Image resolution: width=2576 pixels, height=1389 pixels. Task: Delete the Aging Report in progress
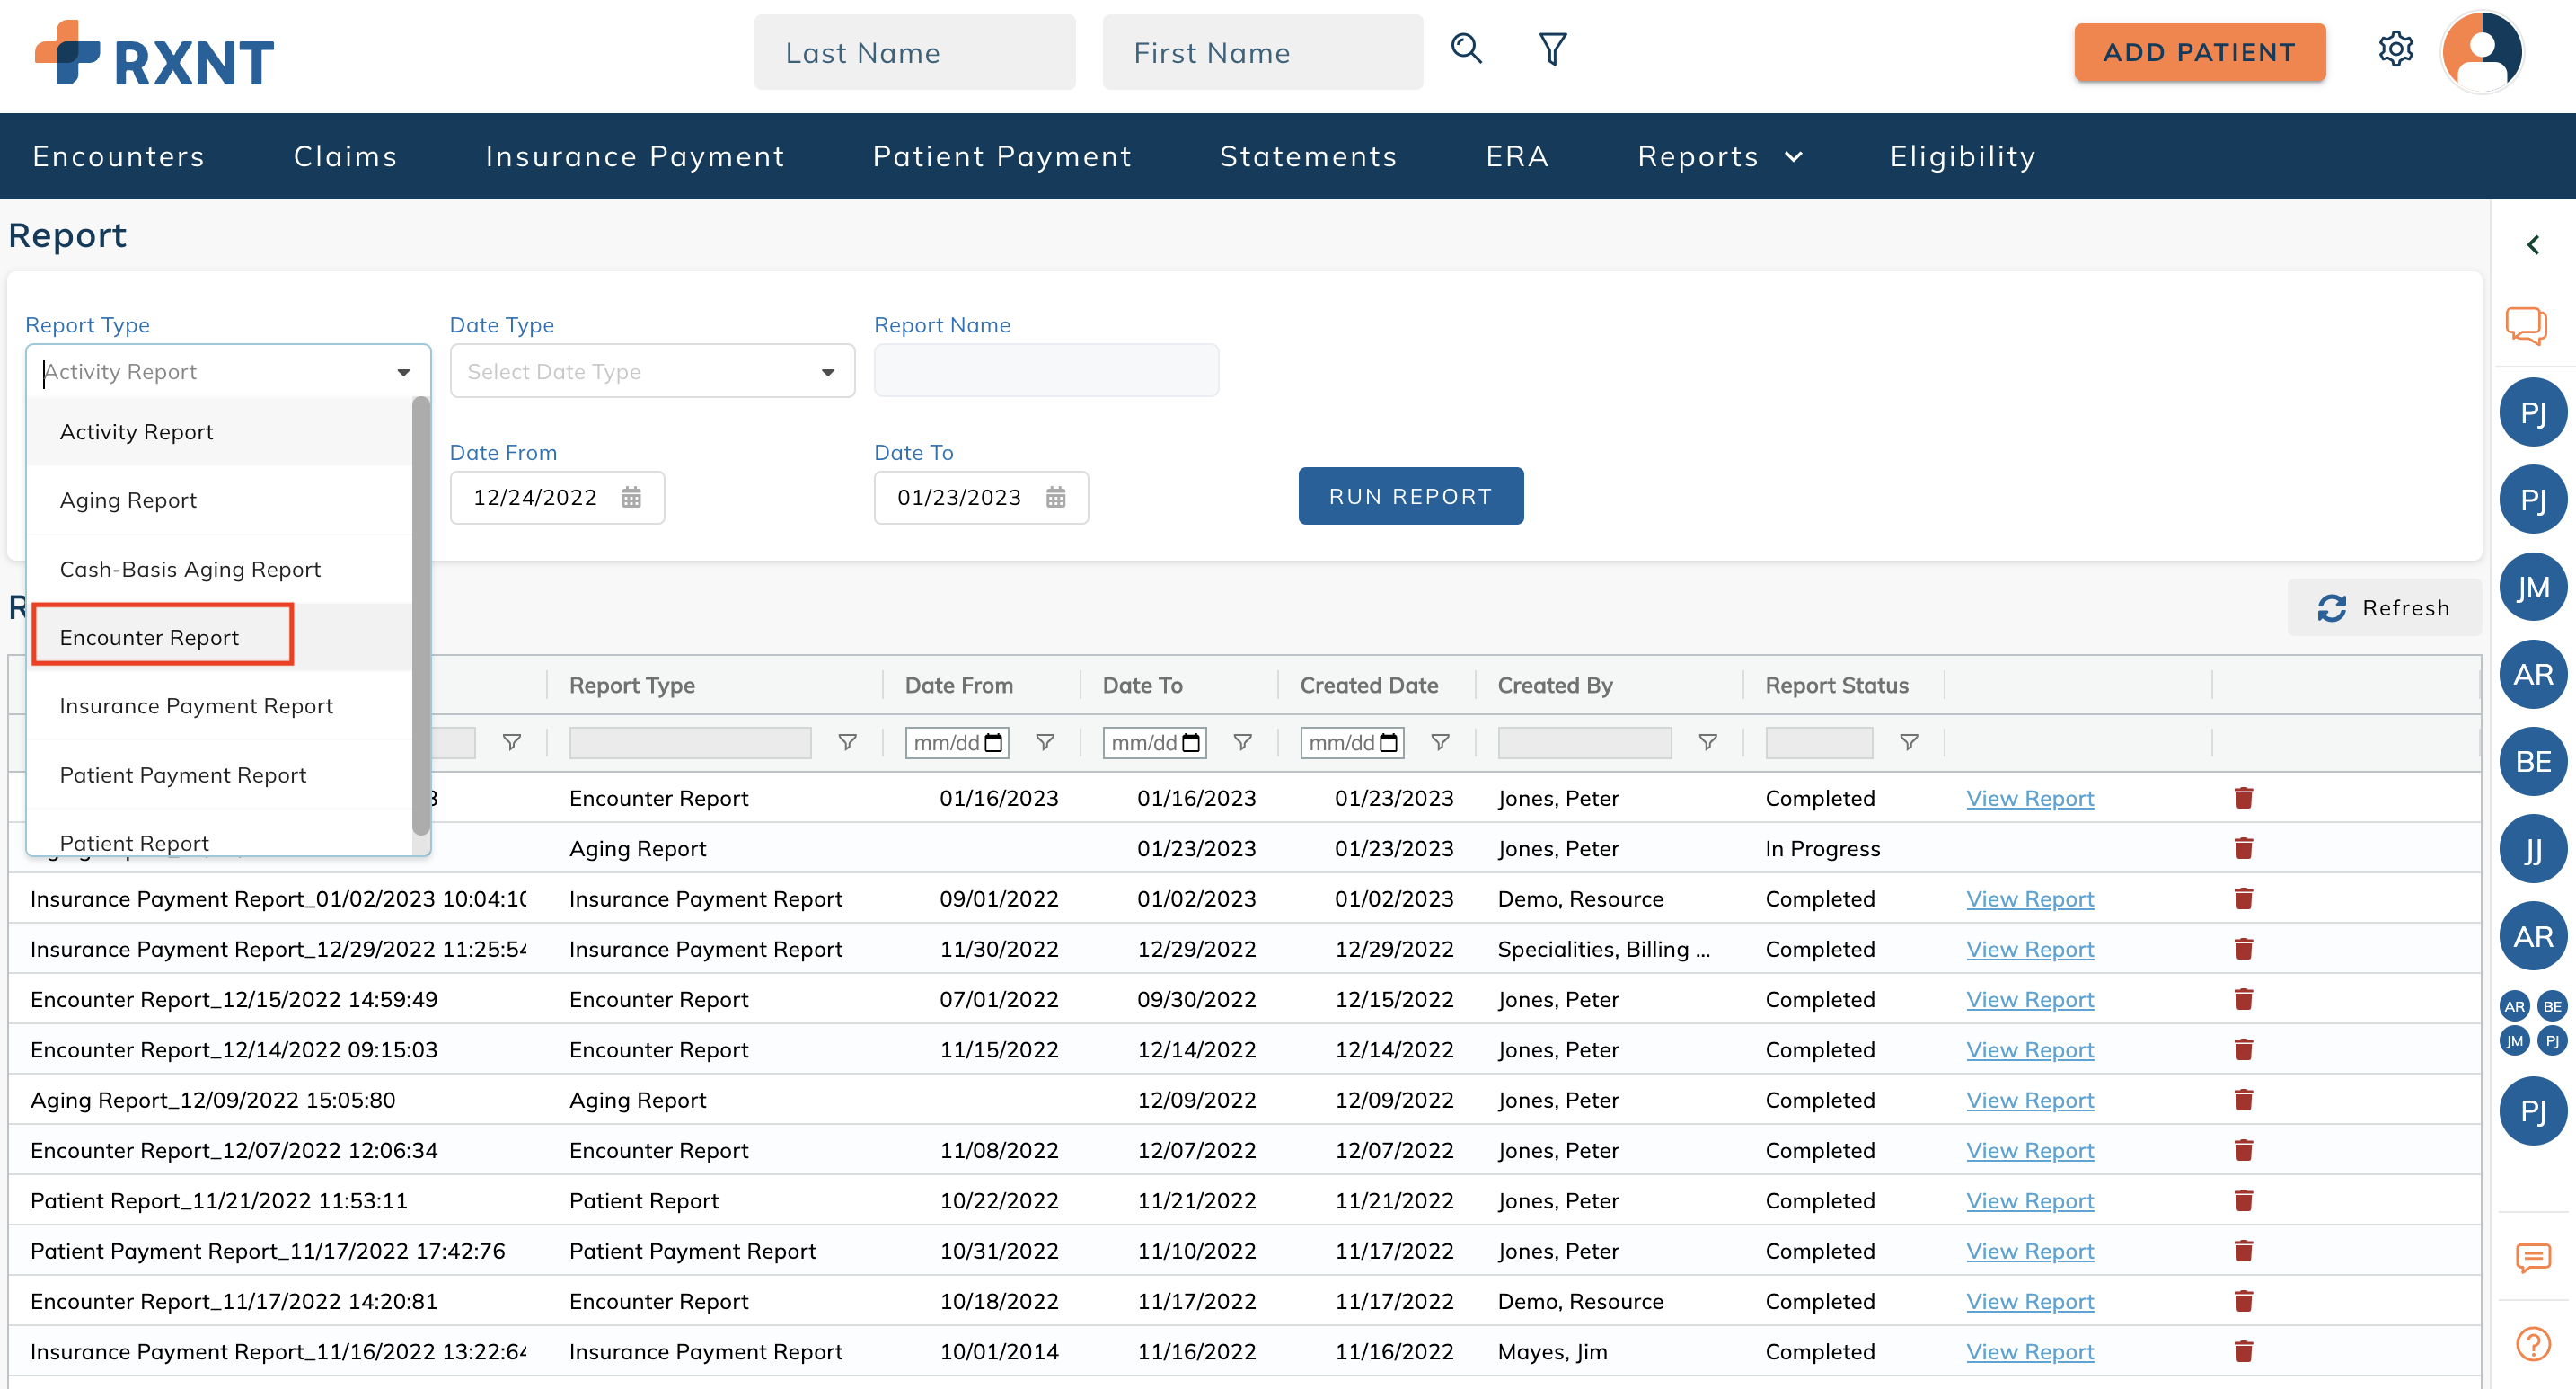[x=2243, y=848]
